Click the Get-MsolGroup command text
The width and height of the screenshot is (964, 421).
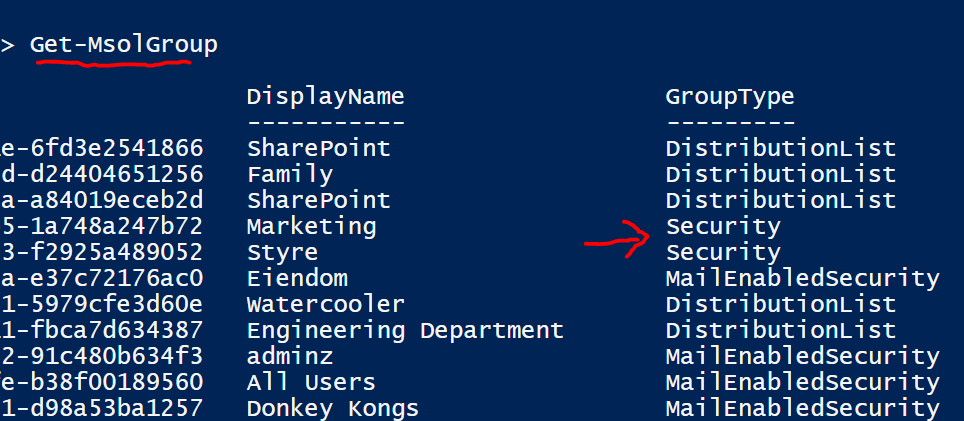[123, 45]
